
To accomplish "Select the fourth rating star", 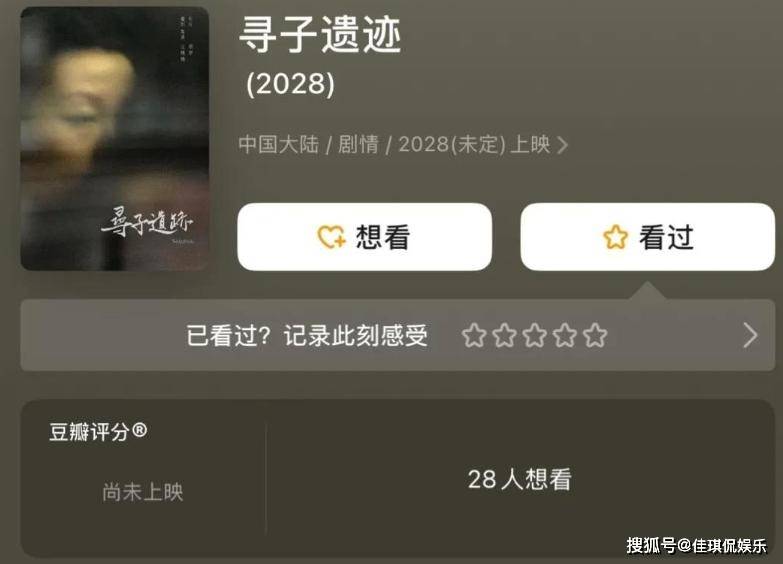I will (565, 335).
